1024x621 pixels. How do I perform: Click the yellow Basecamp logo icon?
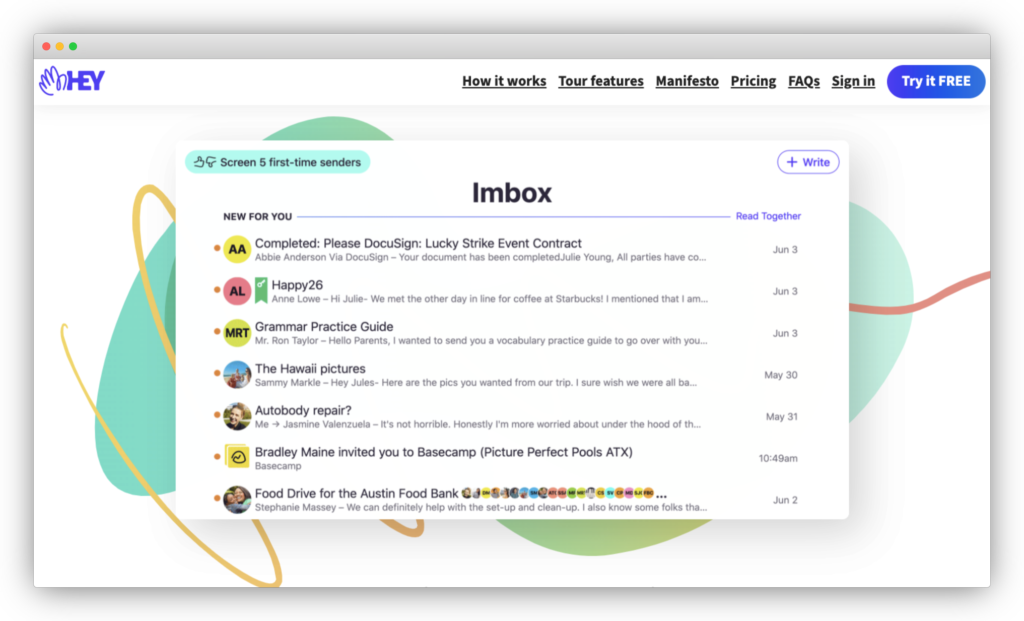237,457
